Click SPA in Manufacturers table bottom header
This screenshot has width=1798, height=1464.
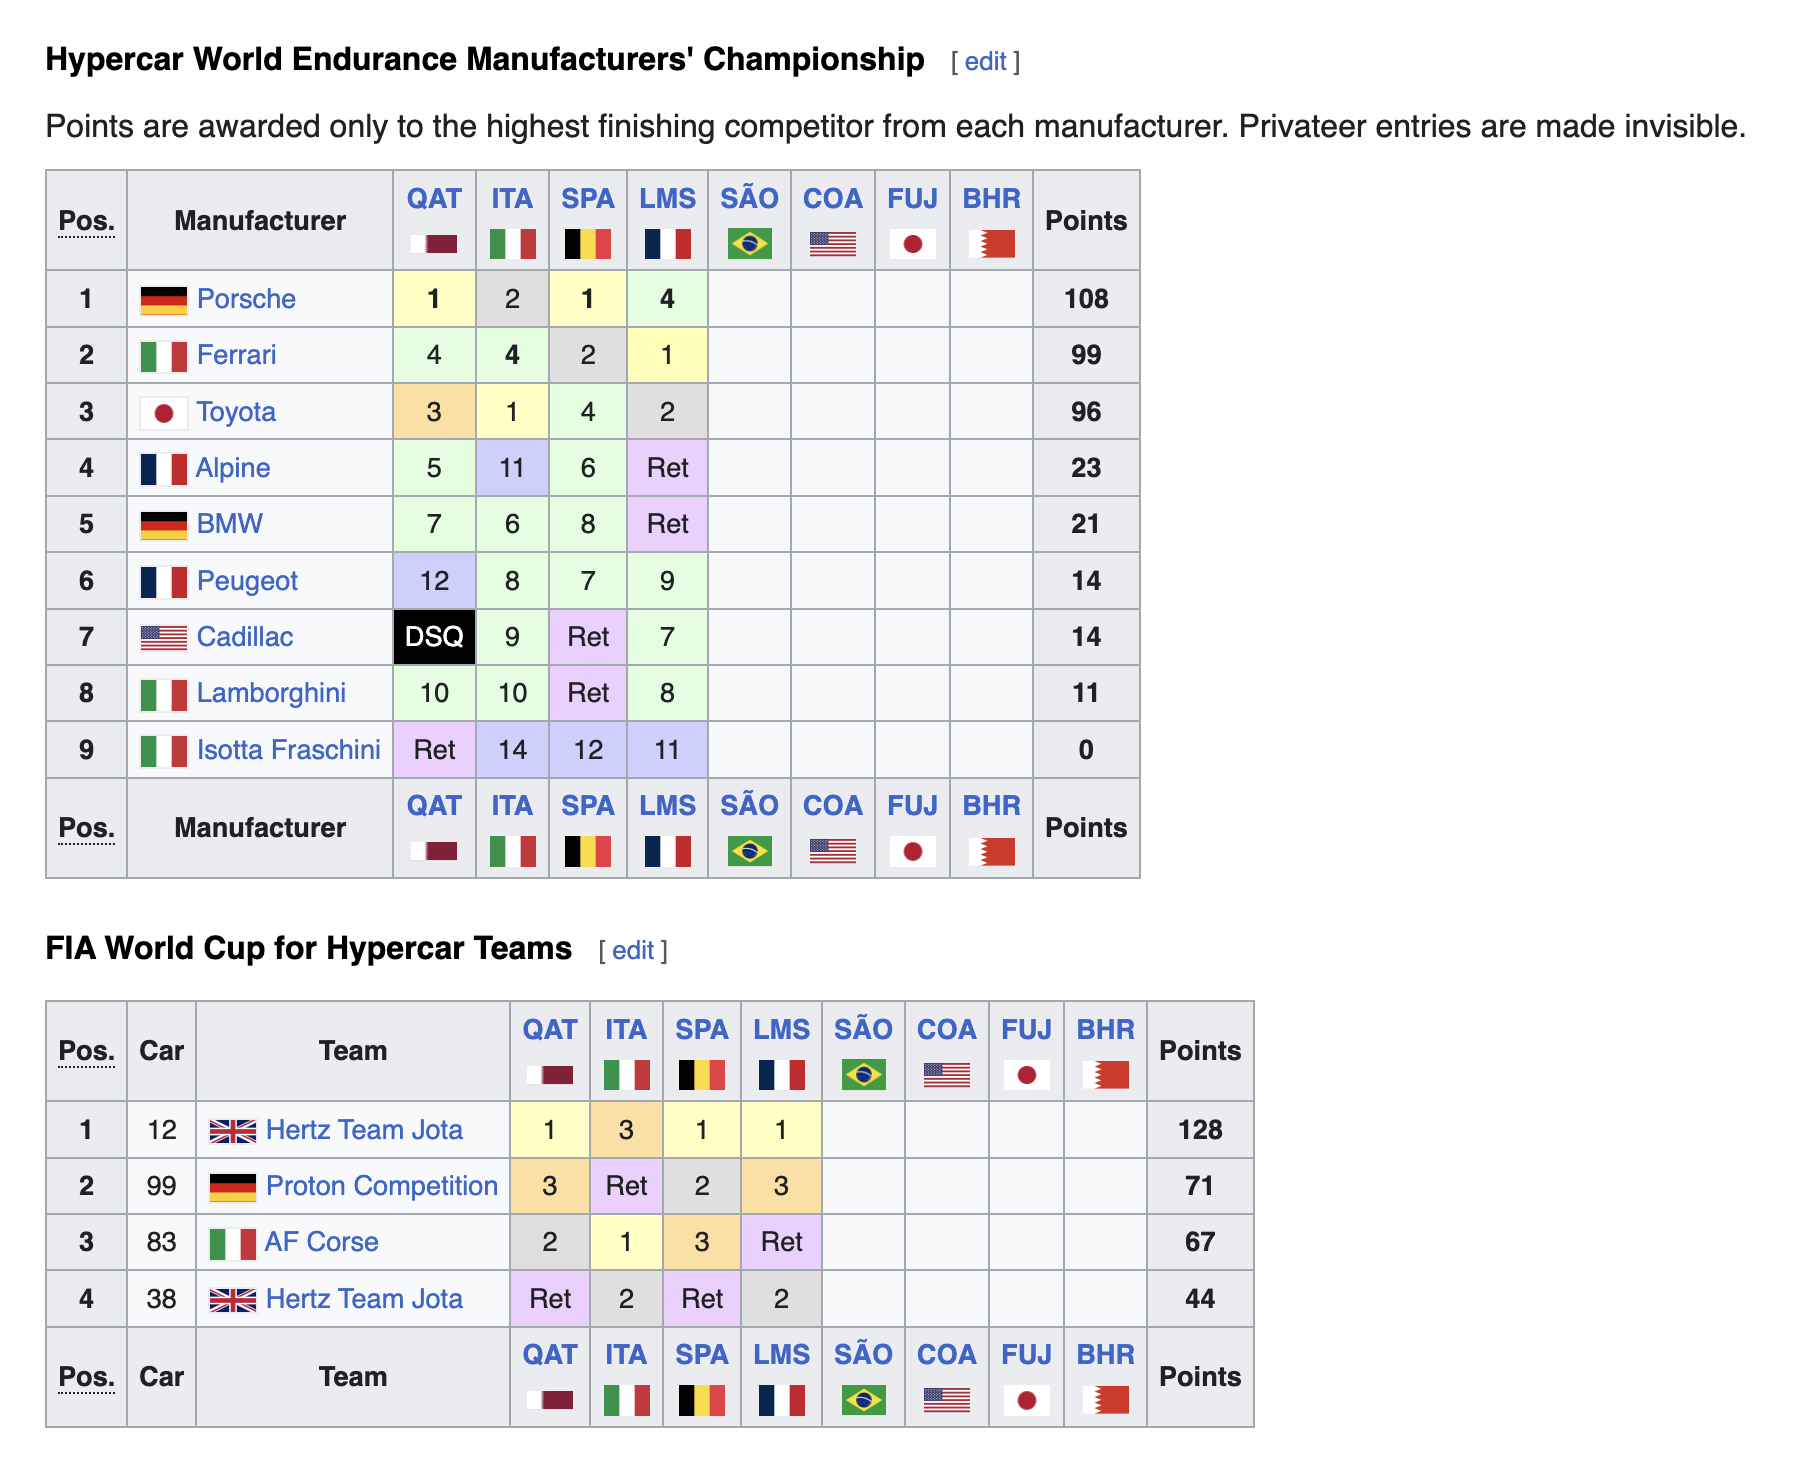[588, 806]
